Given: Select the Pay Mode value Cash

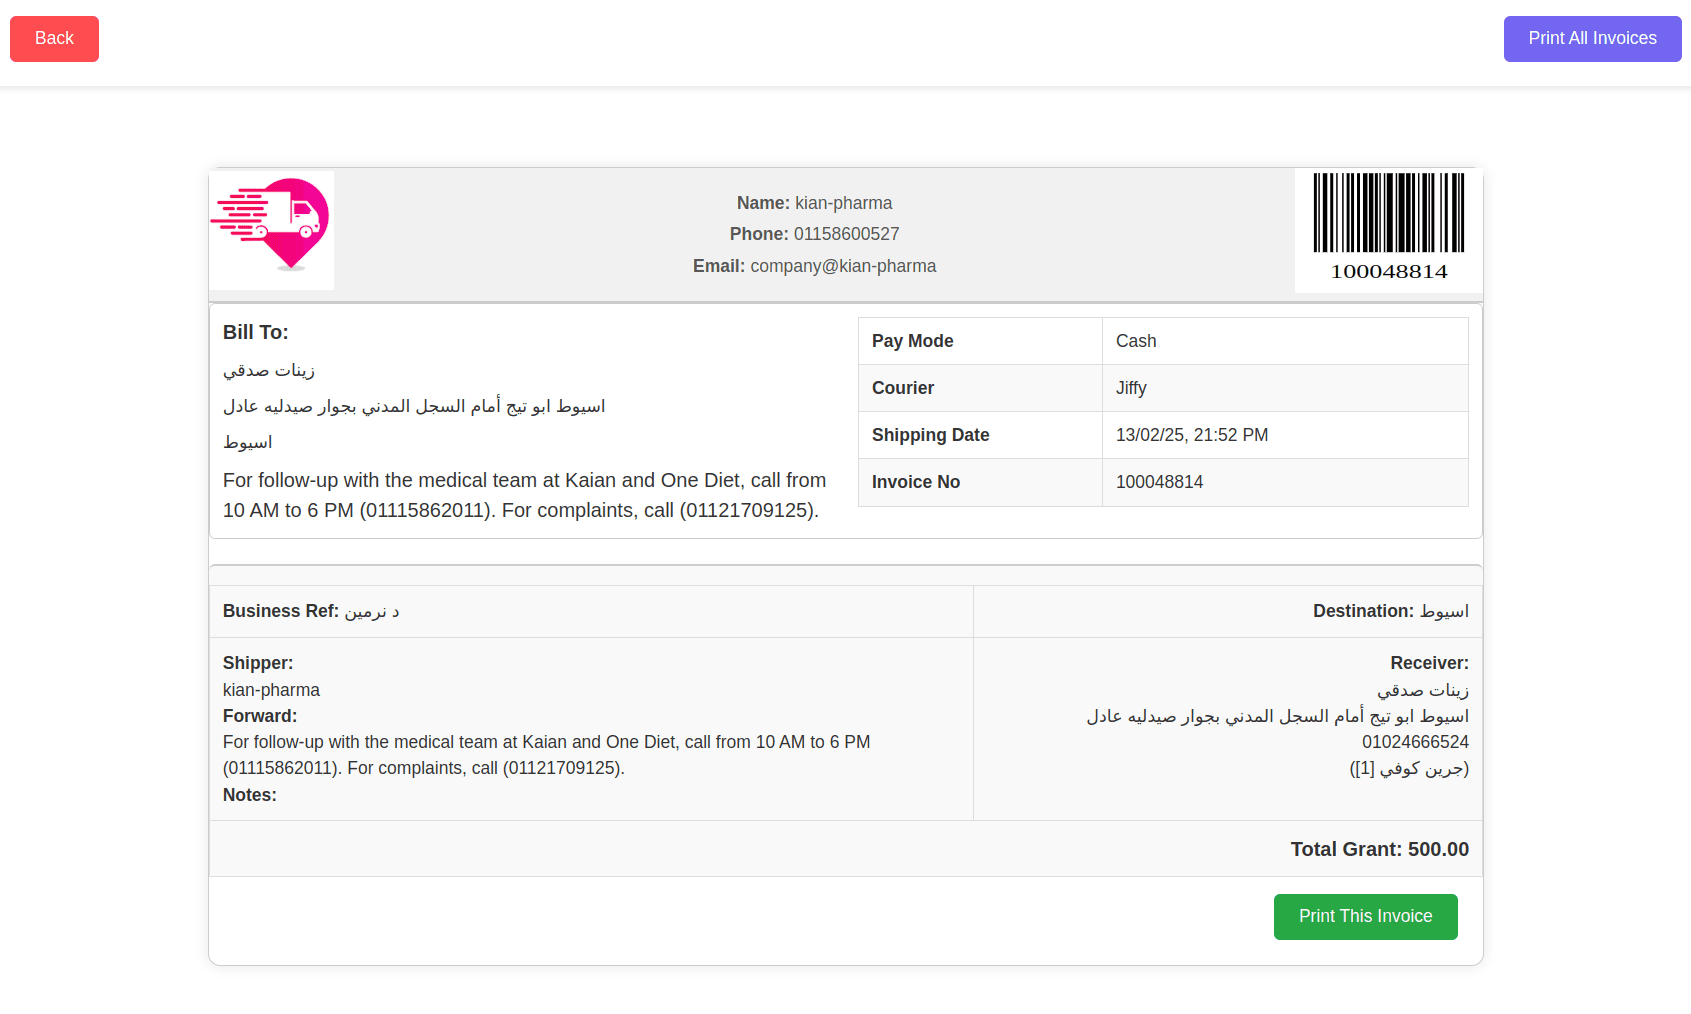Looking at the screenshot, I should (1136, 341).
